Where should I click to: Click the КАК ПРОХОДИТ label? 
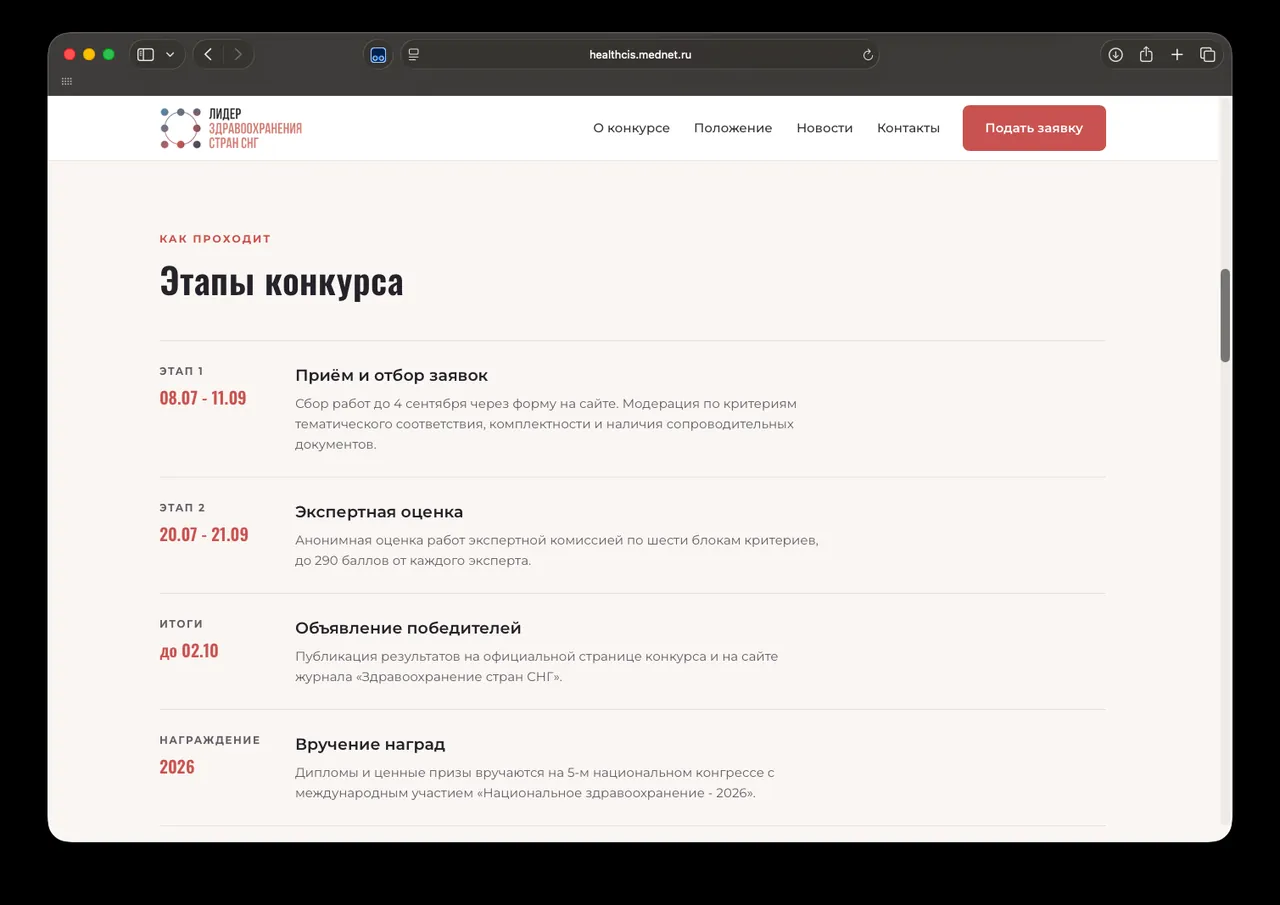click(215, 239)
